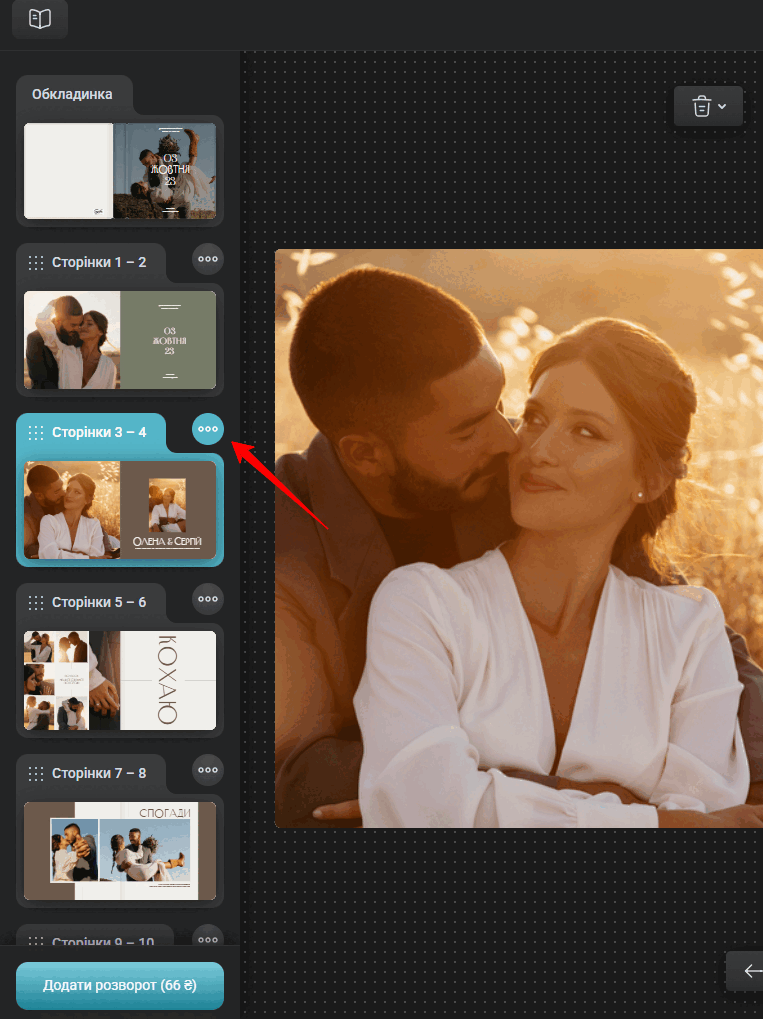763x1019 pixels.
Task: Click drag handle of Сторінки 1 – 2
Action: (x=36, y=263)
